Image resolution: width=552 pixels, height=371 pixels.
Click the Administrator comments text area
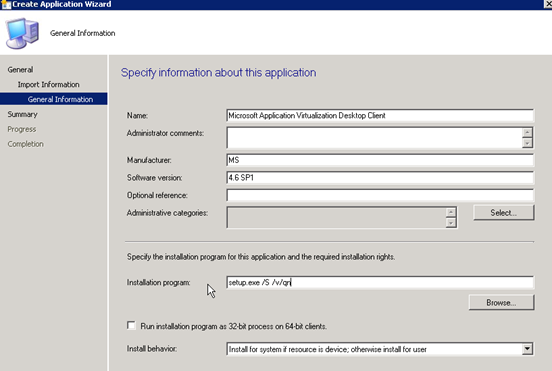[x=375, y=138]
